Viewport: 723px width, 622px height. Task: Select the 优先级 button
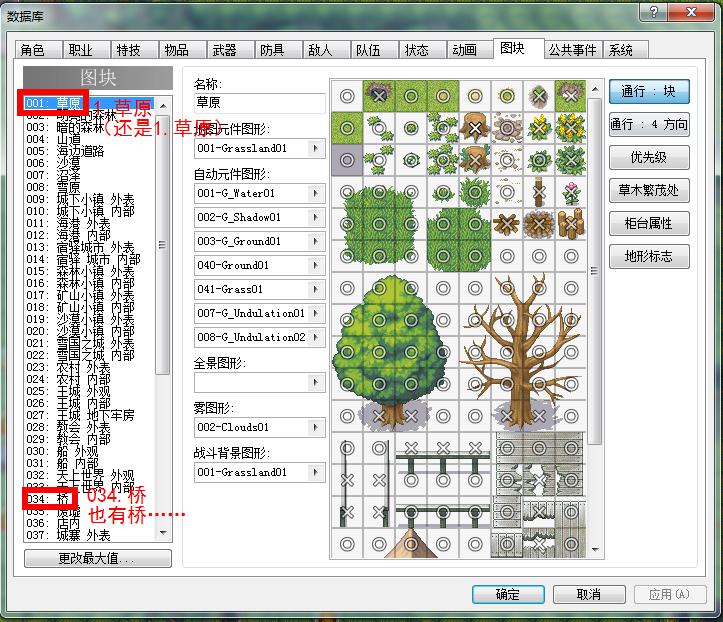coord(649,158)
